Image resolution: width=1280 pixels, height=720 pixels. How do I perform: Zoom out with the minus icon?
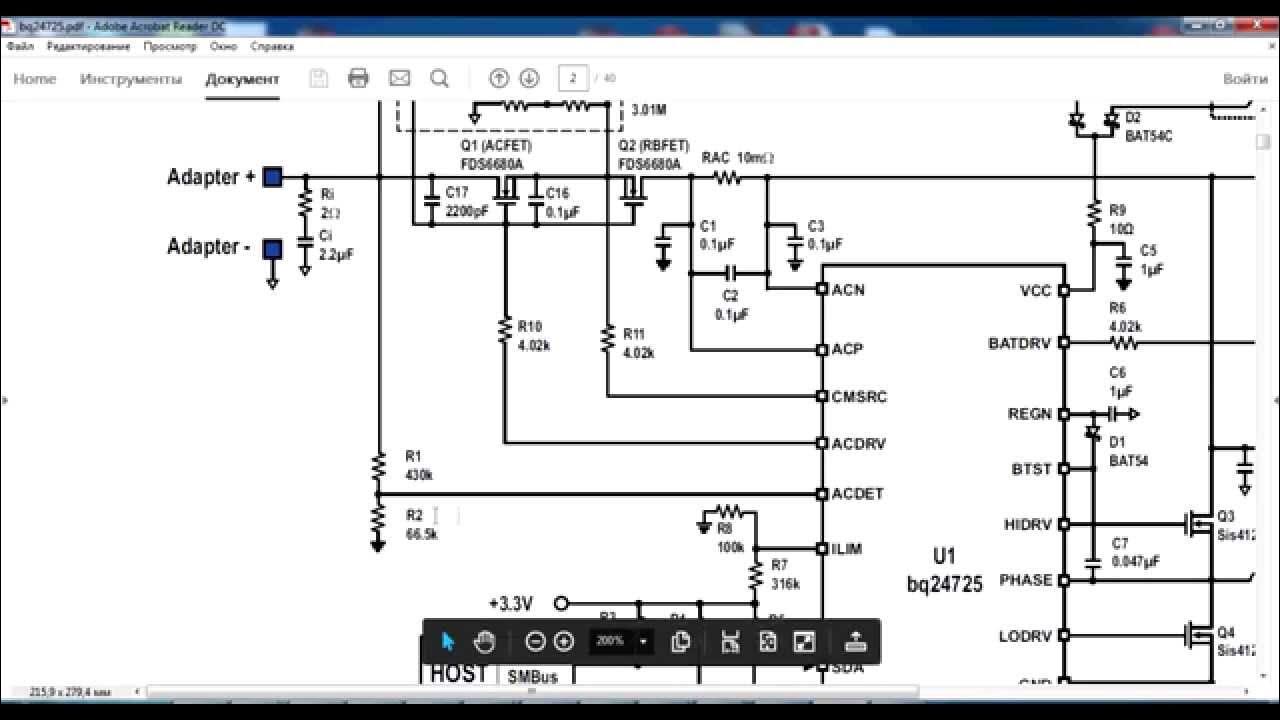(x=535, y=641)
